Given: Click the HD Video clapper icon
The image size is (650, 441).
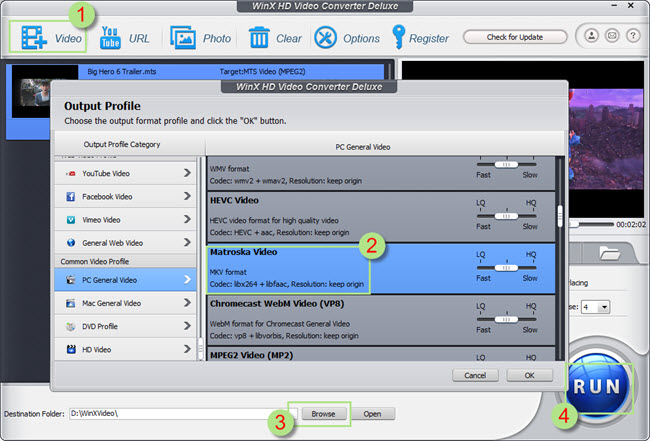Looking at the screenshot, I should click(71, 349).
